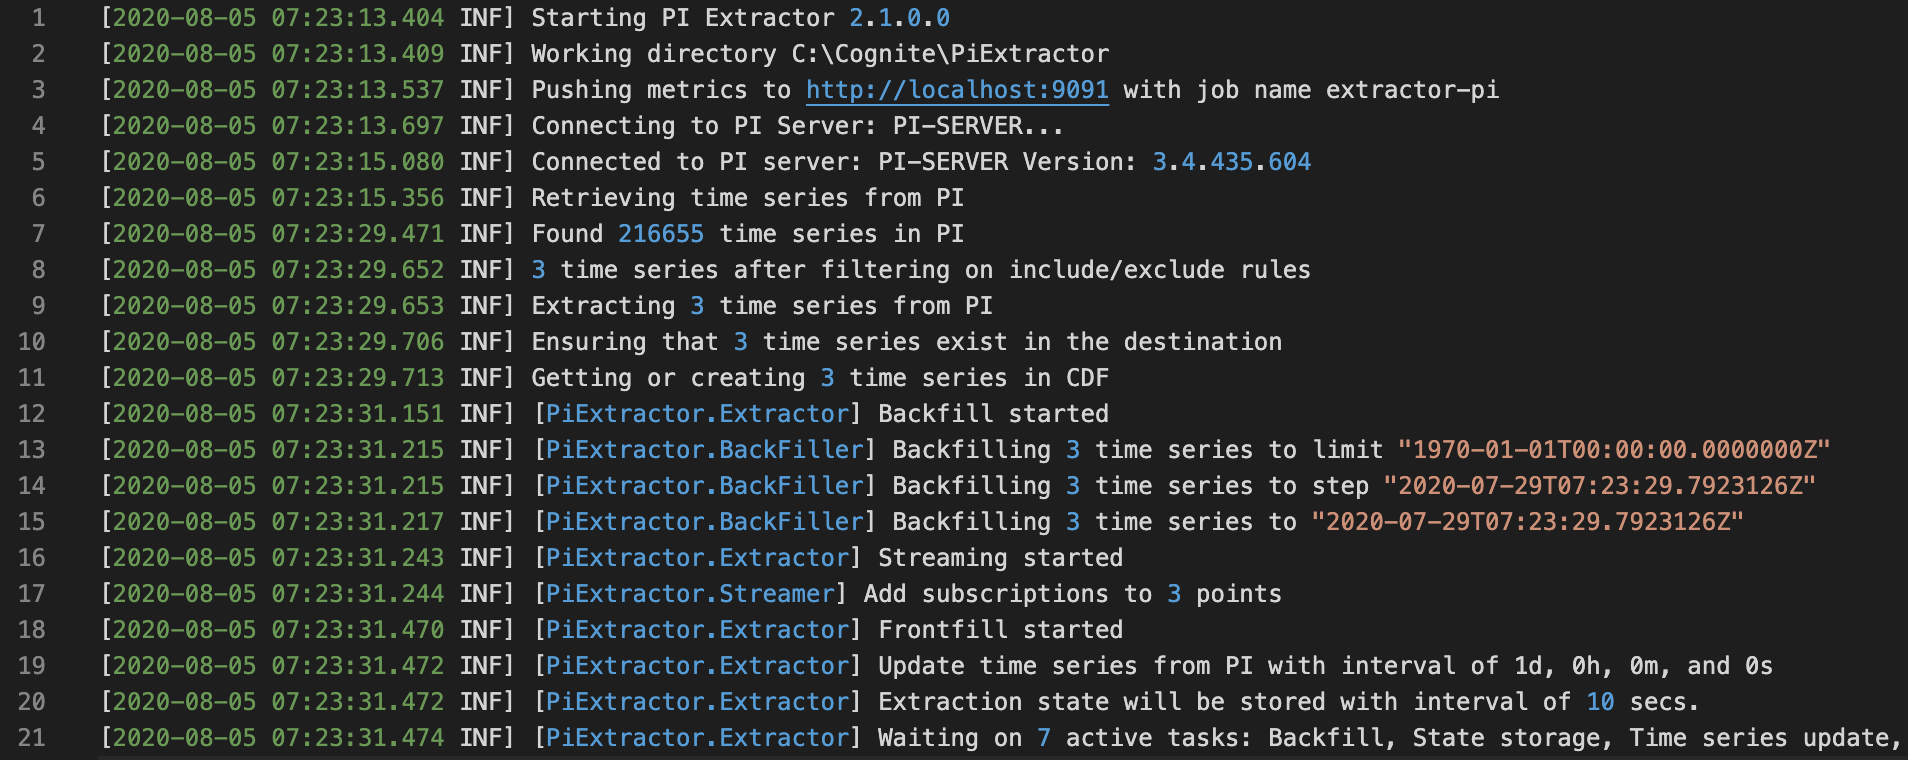The height and width of the screenshot is (760, 1908).
Task: Click the number 216655 on line 7
Action: (x=661, y=234)
